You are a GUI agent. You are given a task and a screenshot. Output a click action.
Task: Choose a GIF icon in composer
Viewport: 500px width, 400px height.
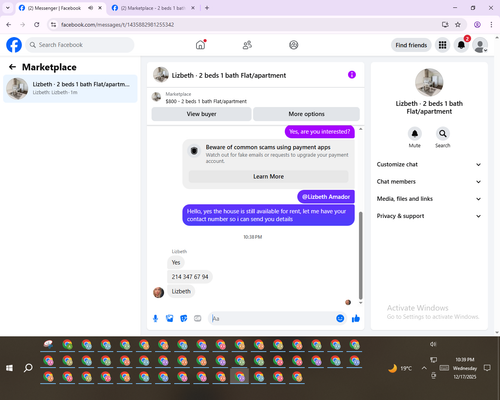[198, 319]
